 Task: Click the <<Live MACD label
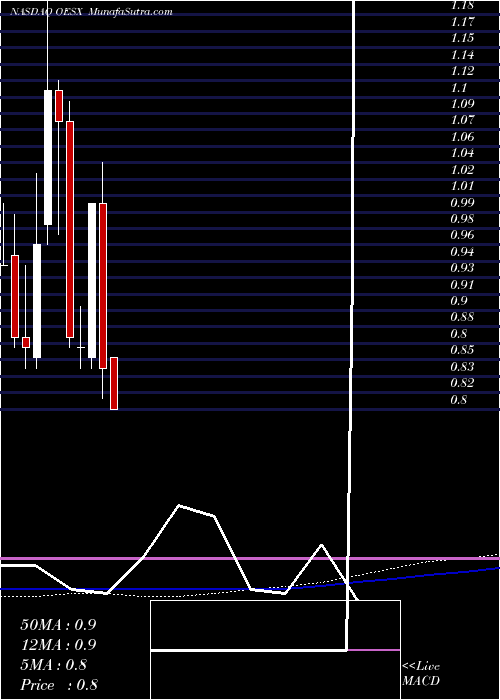421,674
